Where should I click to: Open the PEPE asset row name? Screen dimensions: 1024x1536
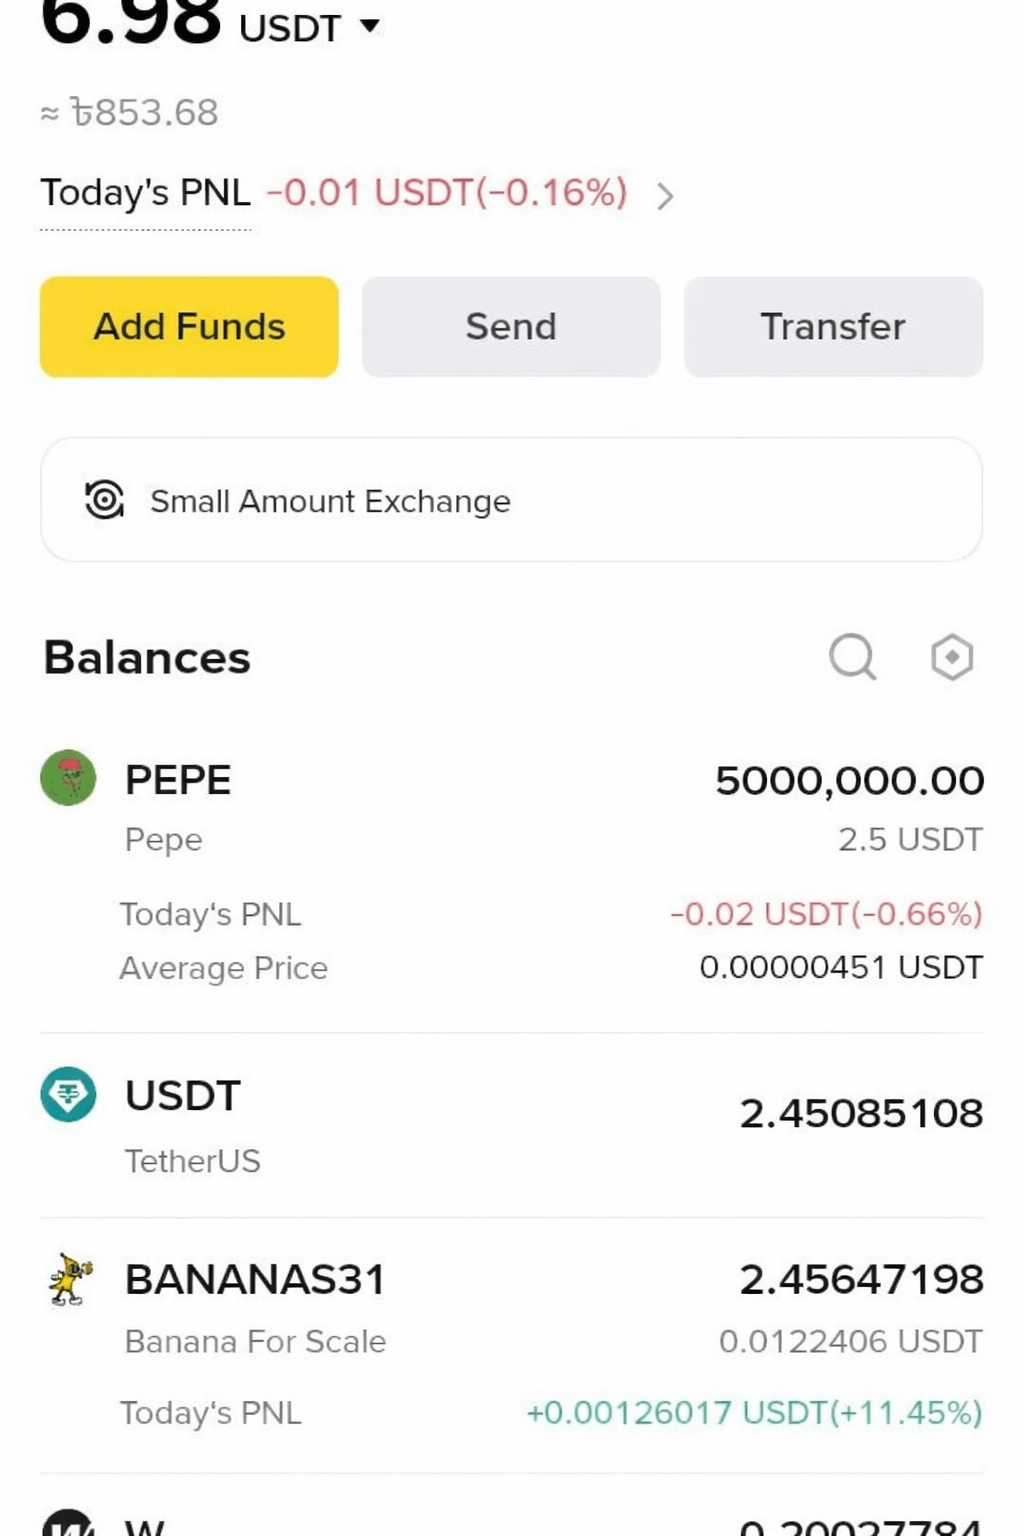coord(178,780)
